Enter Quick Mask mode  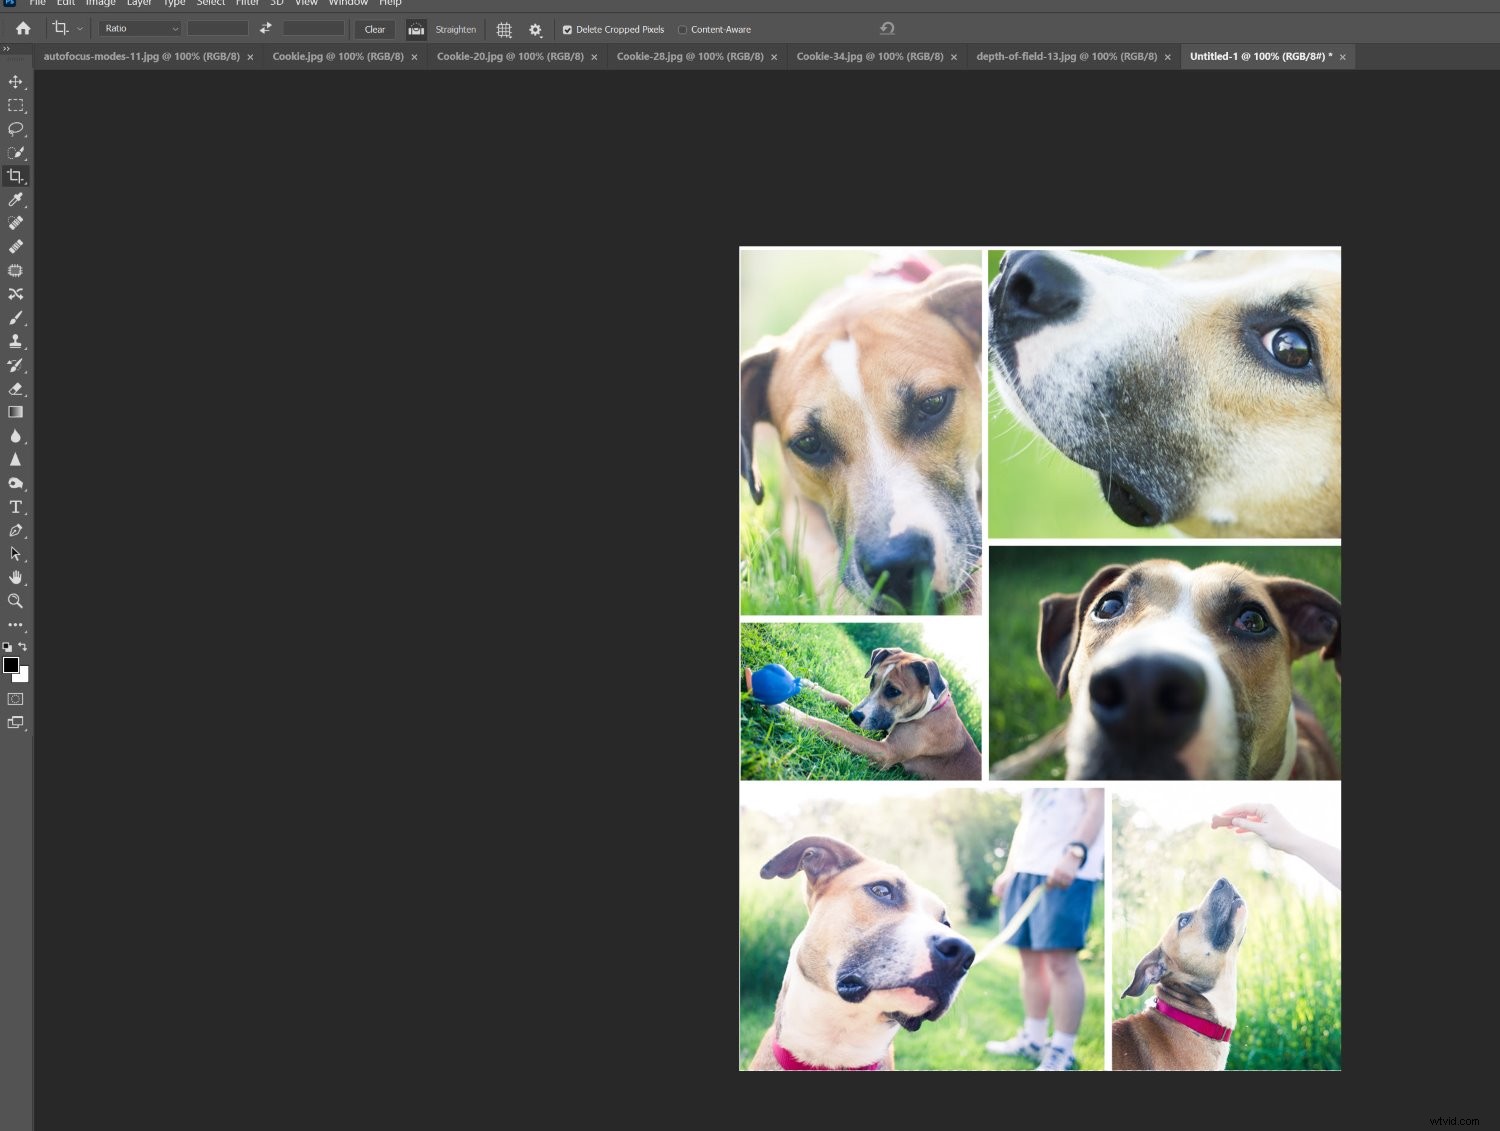[x=14, y=699]
